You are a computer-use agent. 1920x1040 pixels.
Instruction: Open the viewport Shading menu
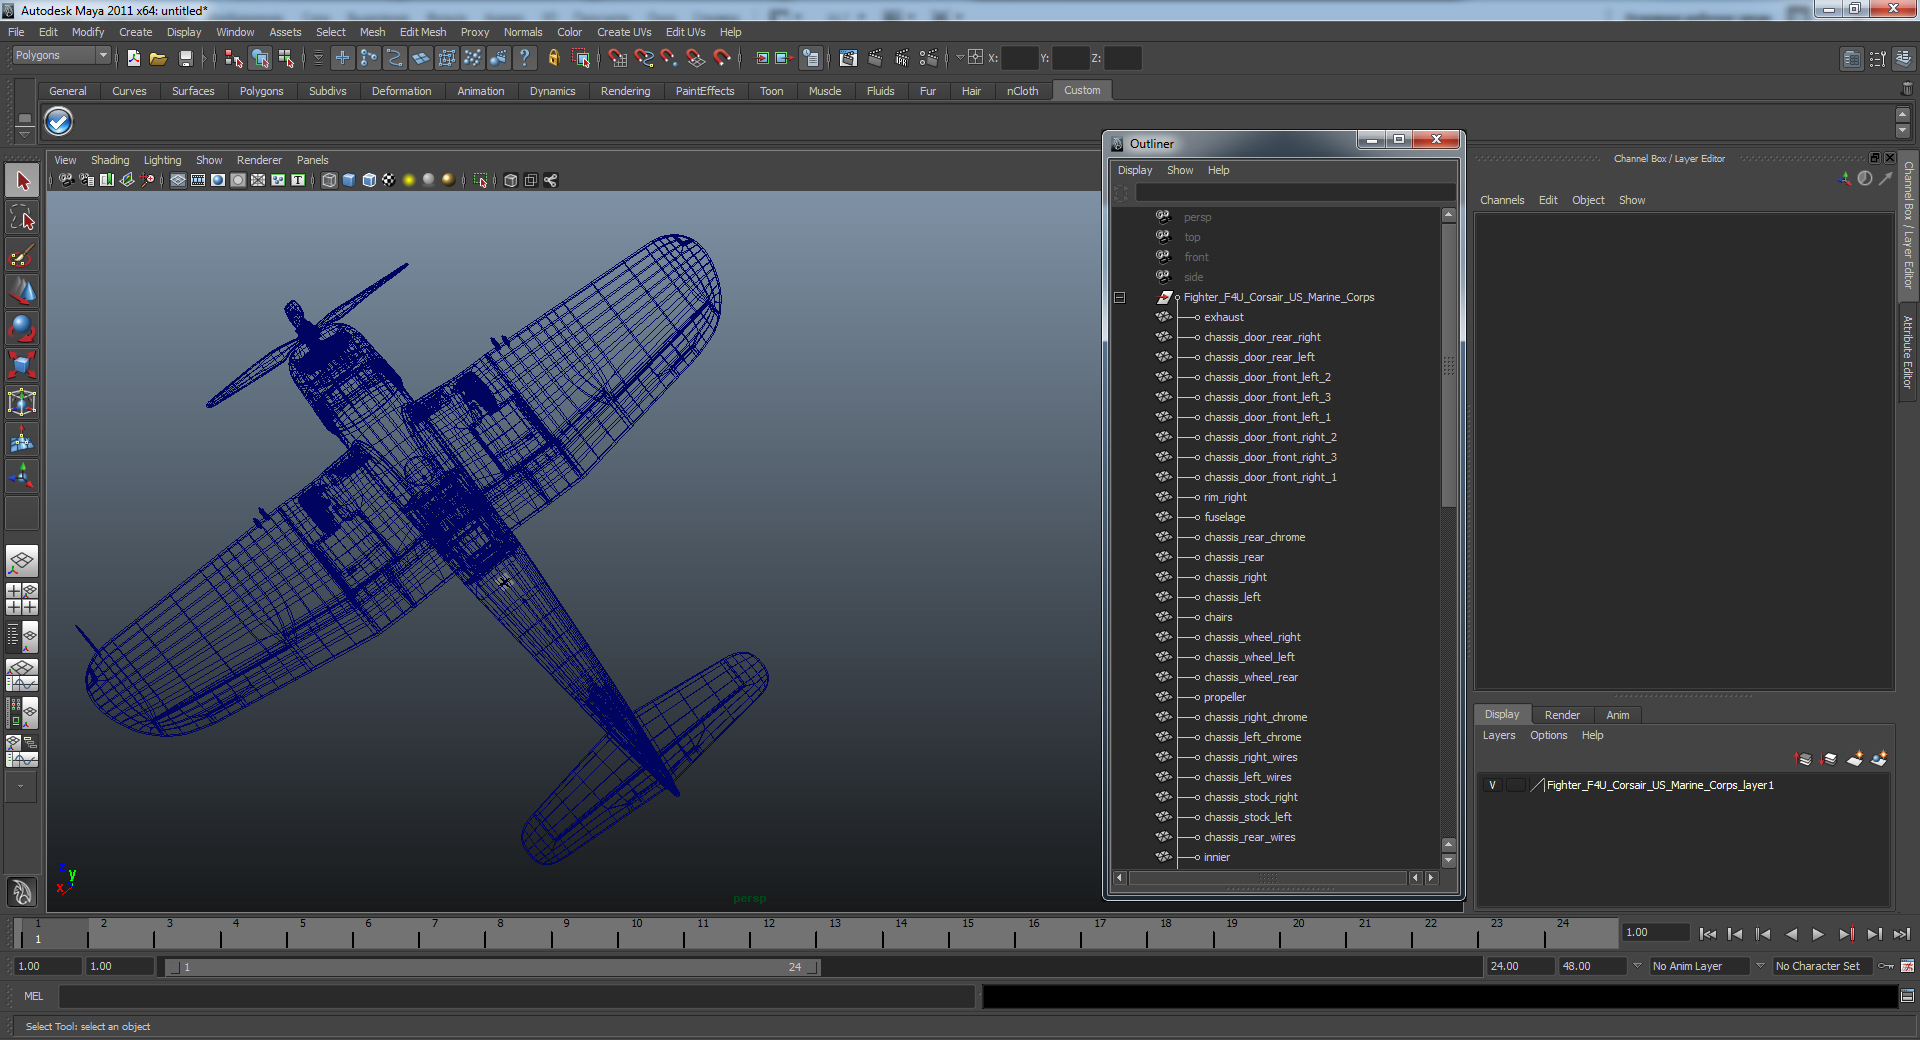click(x=110, y=160)
